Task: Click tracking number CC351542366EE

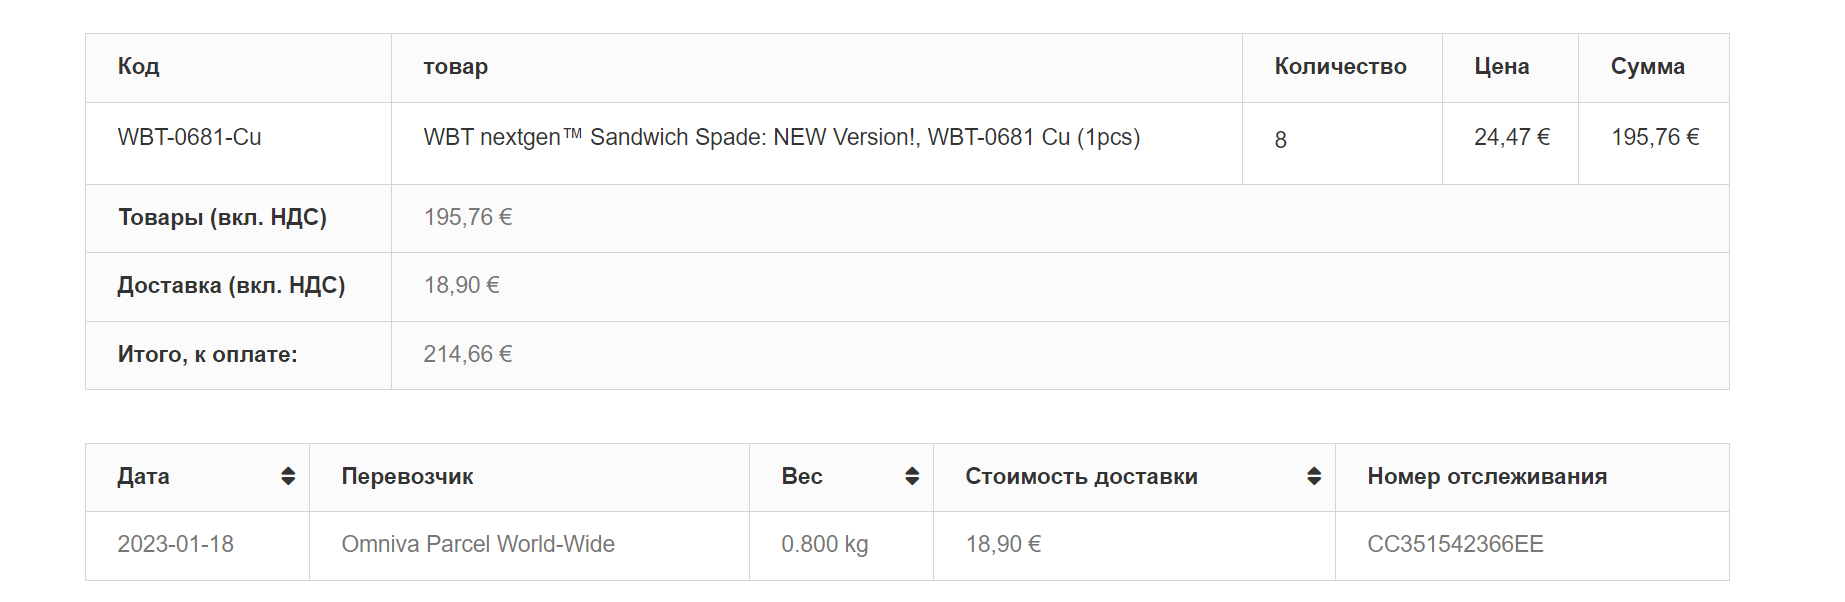Action: point(1455,544)
